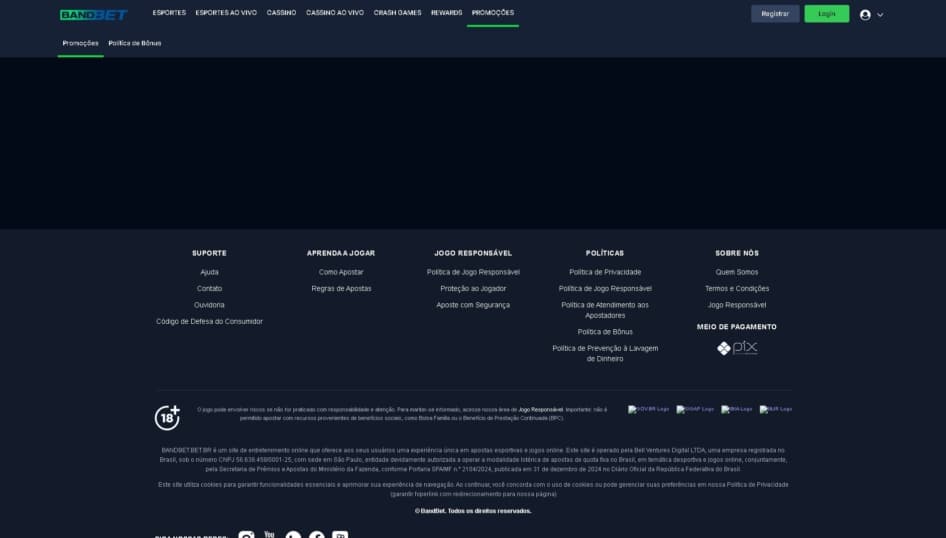Open the YouTube social icon
Image resolution: width=946 pixels, height=538 pixels.
[x=269, y=535]
